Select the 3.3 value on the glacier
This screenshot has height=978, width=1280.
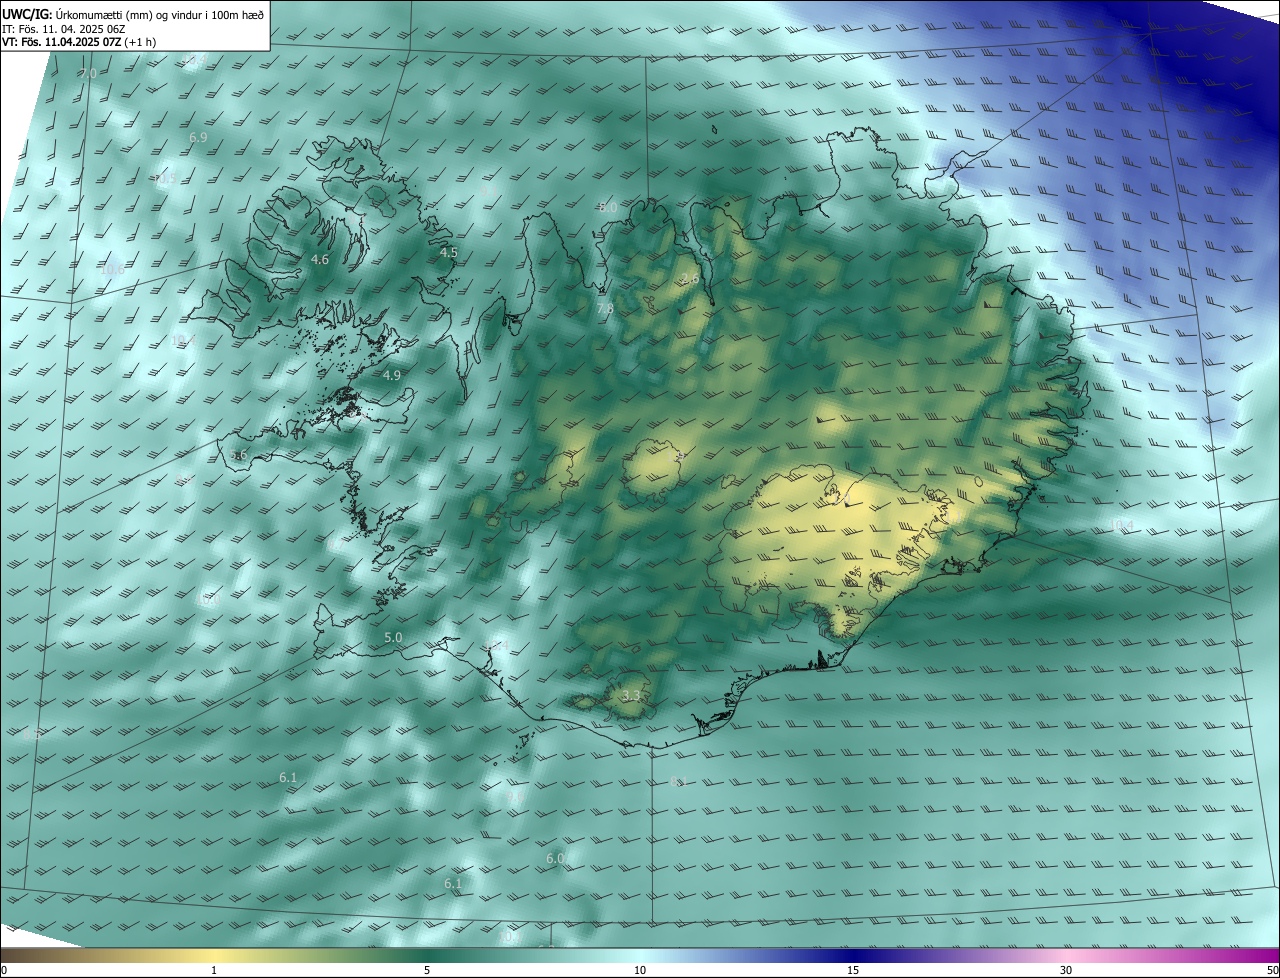coord(631,696)
